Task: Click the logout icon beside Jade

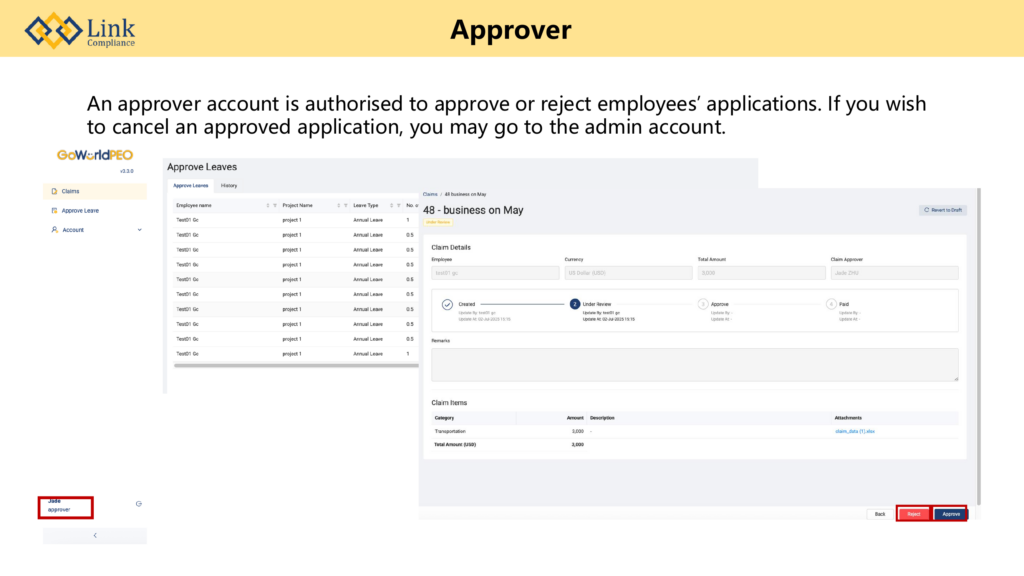Action: [138, 503]
